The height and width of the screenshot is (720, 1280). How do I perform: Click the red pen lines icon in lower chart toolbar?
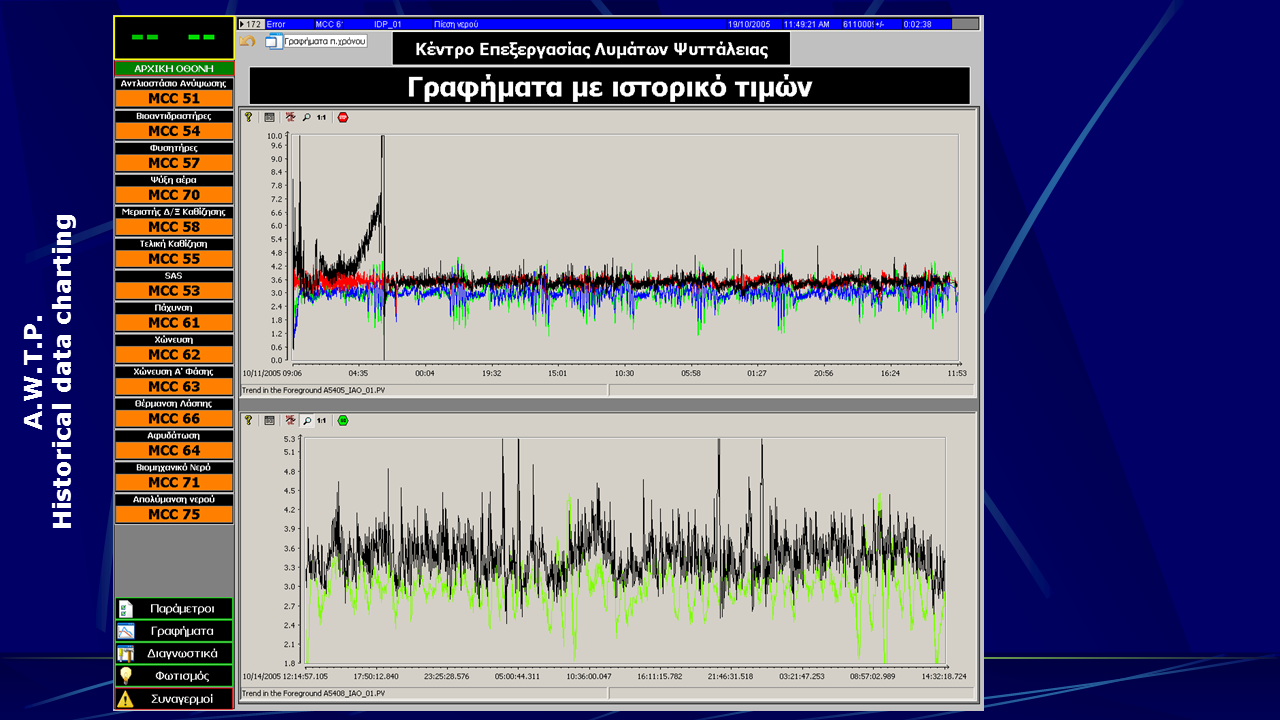pos(290,421)
